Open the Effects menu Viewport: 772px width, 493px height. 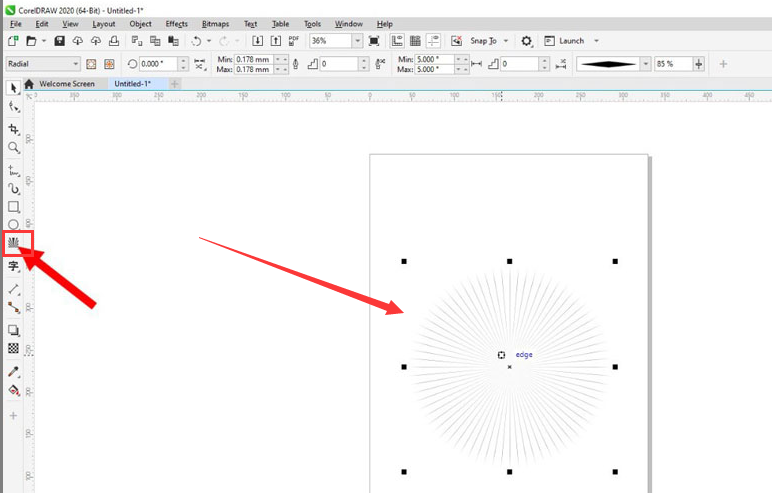[x=176, y=24]
